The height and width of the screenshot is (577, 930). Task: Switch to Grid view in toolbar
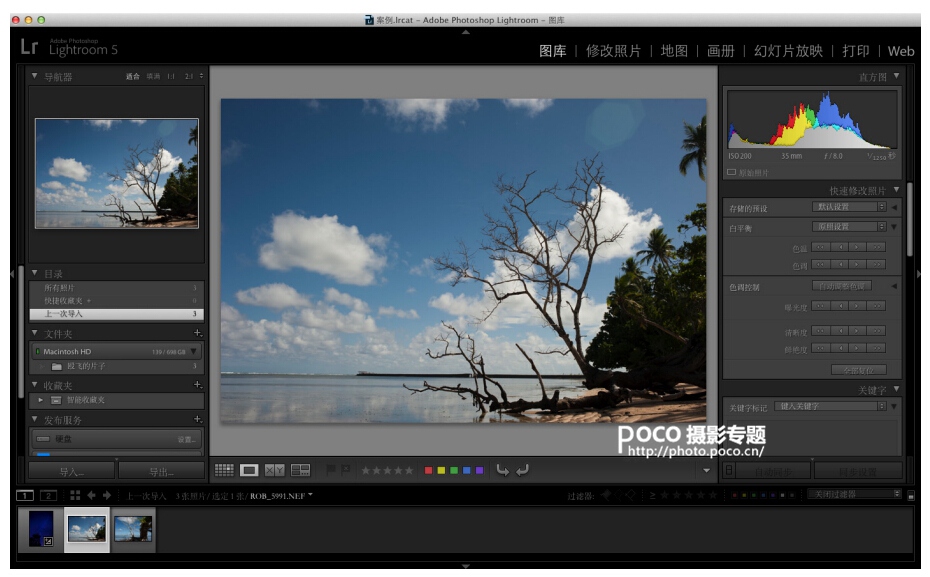point(224,470)
